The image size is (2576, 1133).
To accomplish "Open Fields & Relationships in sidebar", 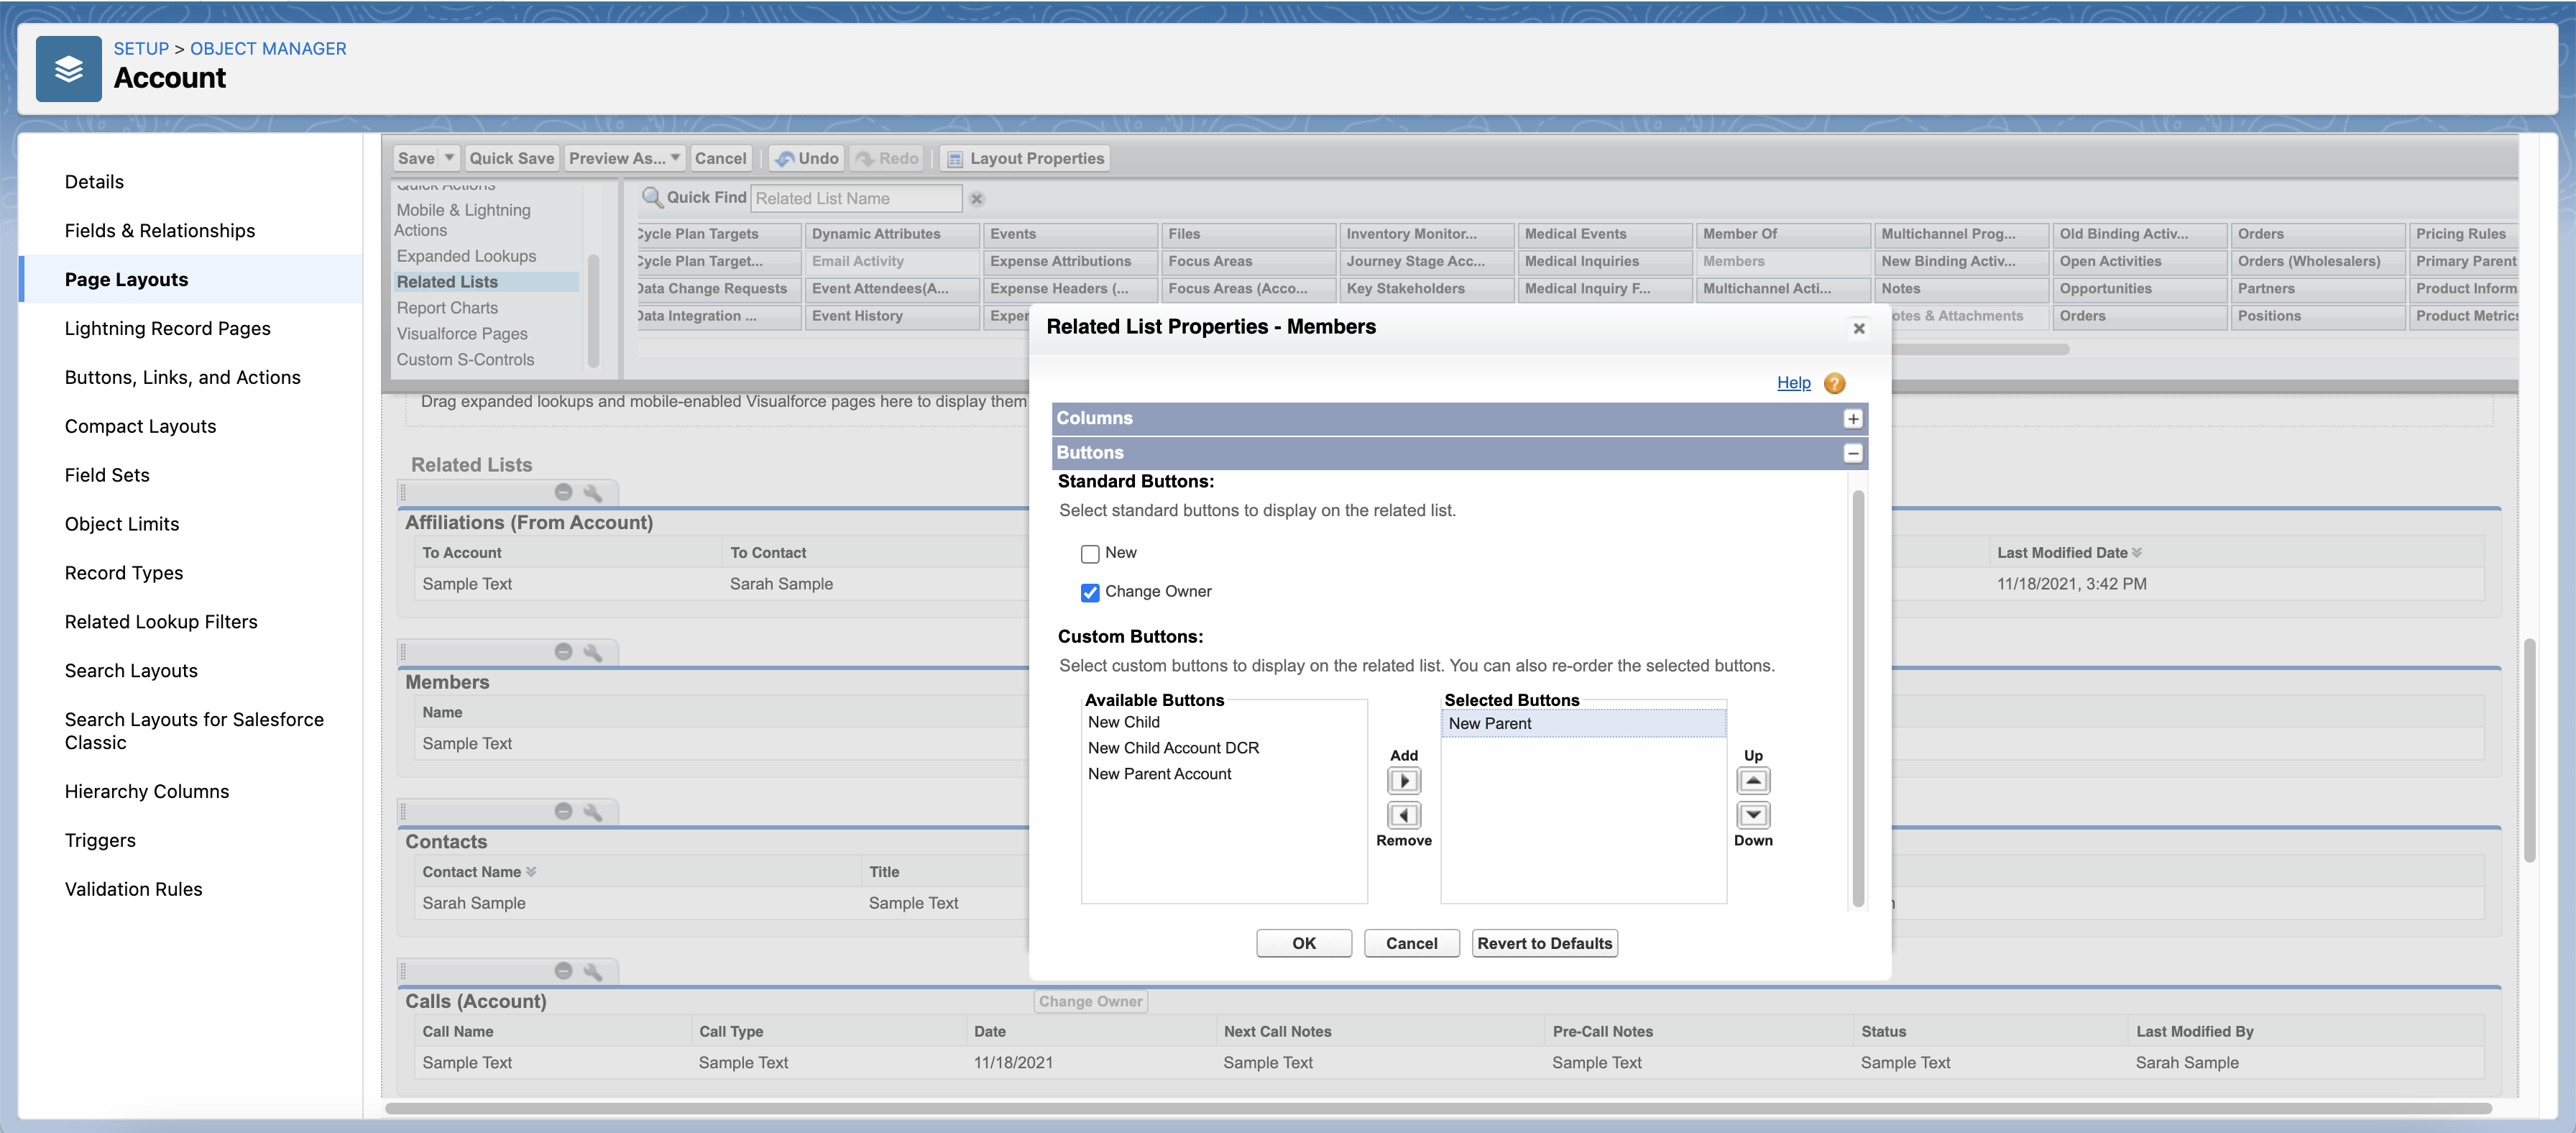I will tap(160, 231).
